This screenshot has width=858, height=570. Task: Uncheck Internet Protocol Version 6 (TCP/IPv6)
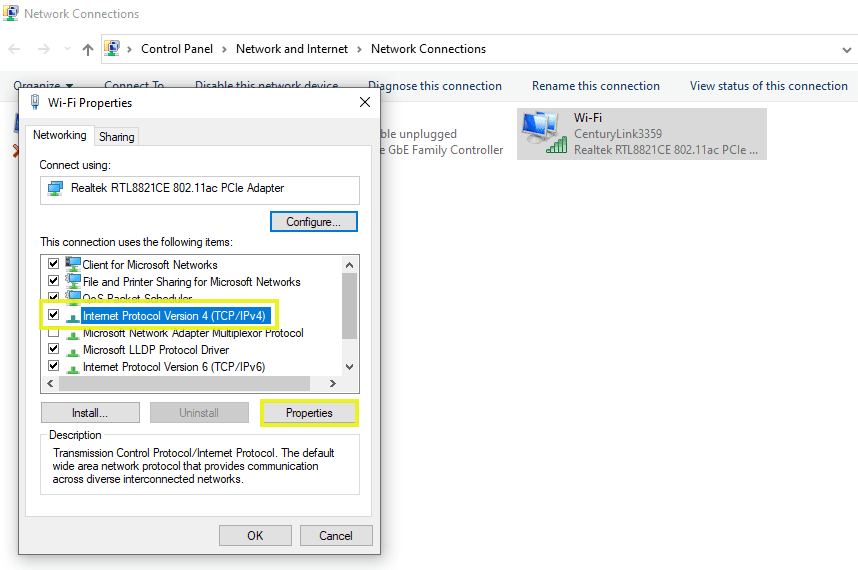click(54, 366)
